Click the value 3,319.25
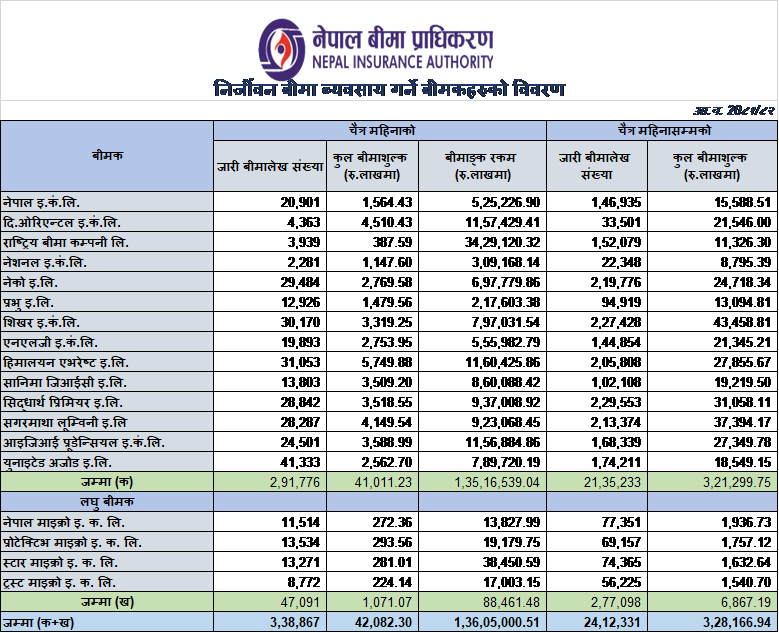779x633 pixels. [x=387, y=322]
